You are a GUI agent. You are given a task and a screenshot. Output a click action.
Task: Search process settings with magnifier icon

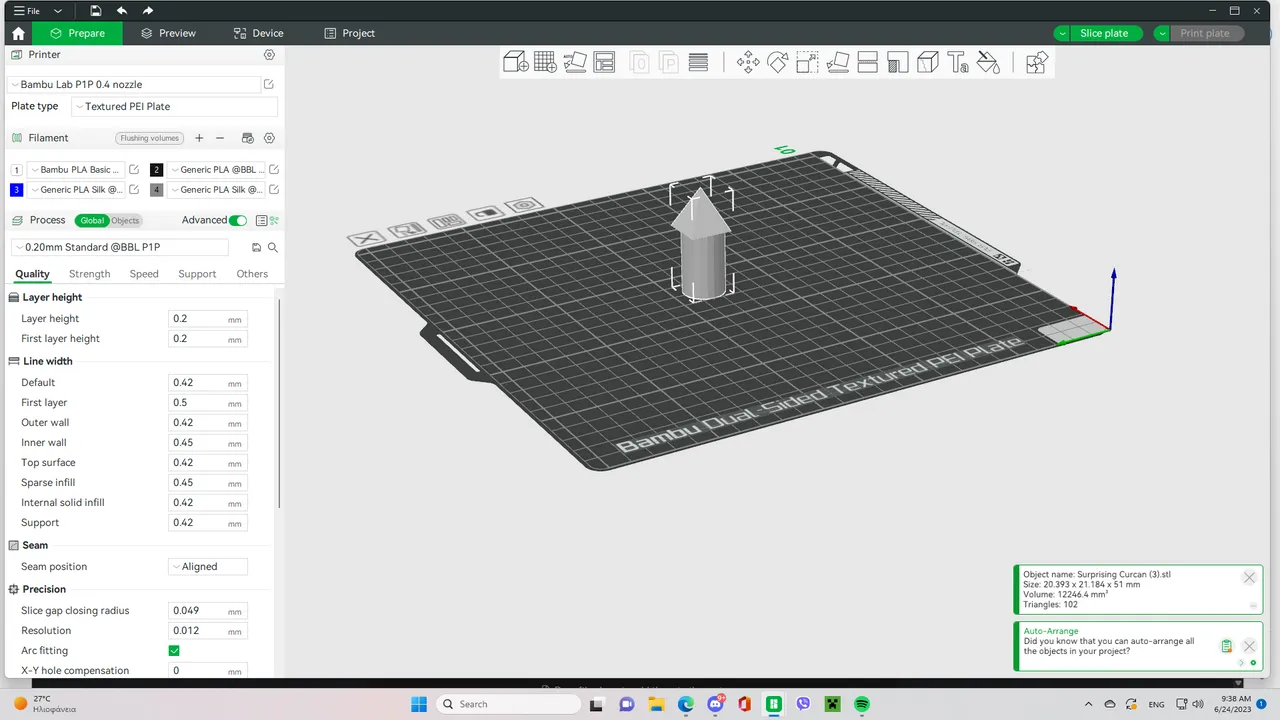pos(272,247)
